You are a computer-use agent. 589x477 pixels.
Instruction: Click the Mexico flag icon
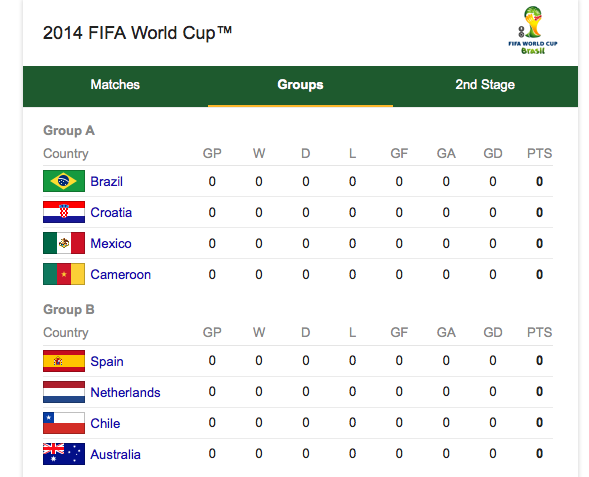[x=64, y=243]
